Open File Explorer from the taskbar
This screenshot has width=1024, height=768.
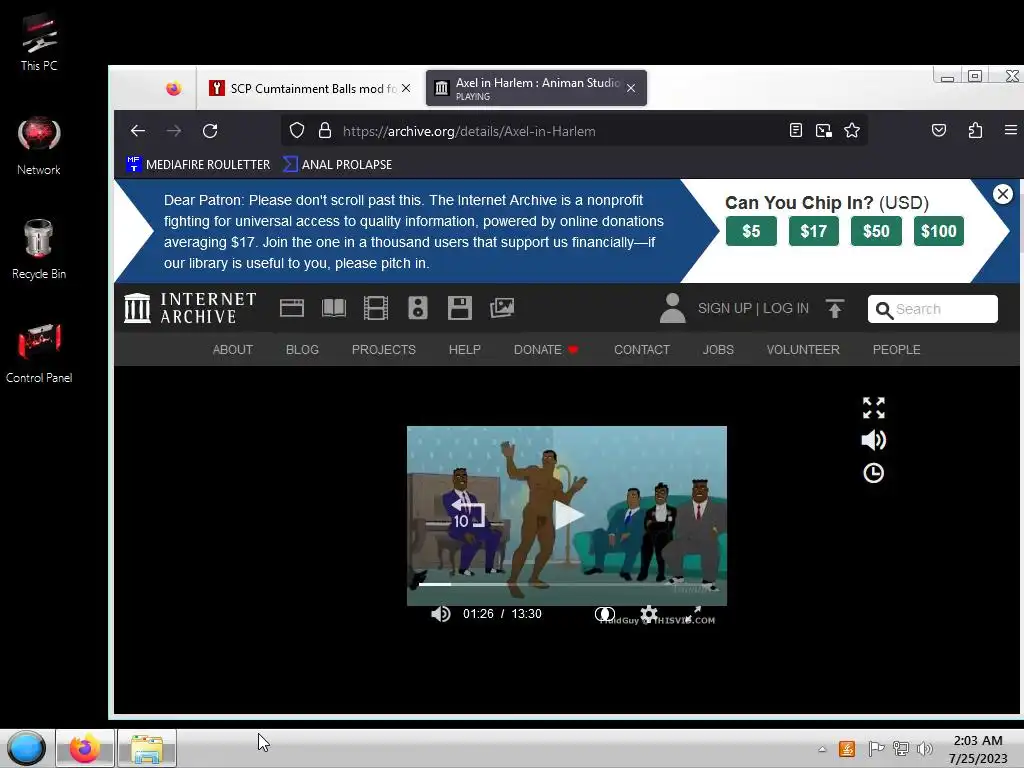[147, 748]
